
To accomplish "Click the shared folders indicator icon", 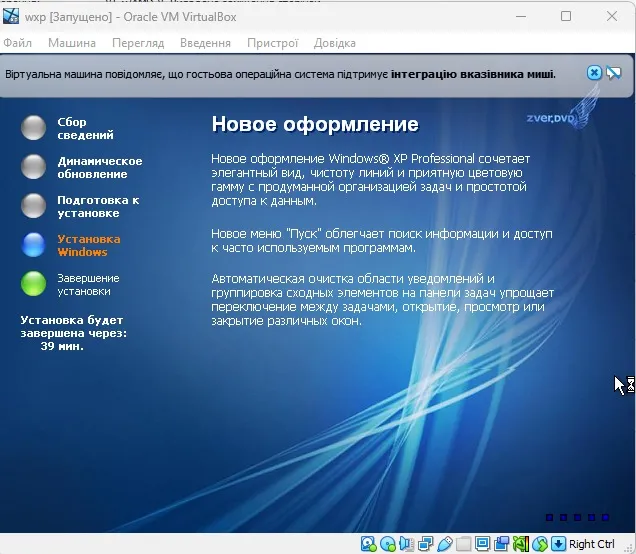I will coord(463,544).
